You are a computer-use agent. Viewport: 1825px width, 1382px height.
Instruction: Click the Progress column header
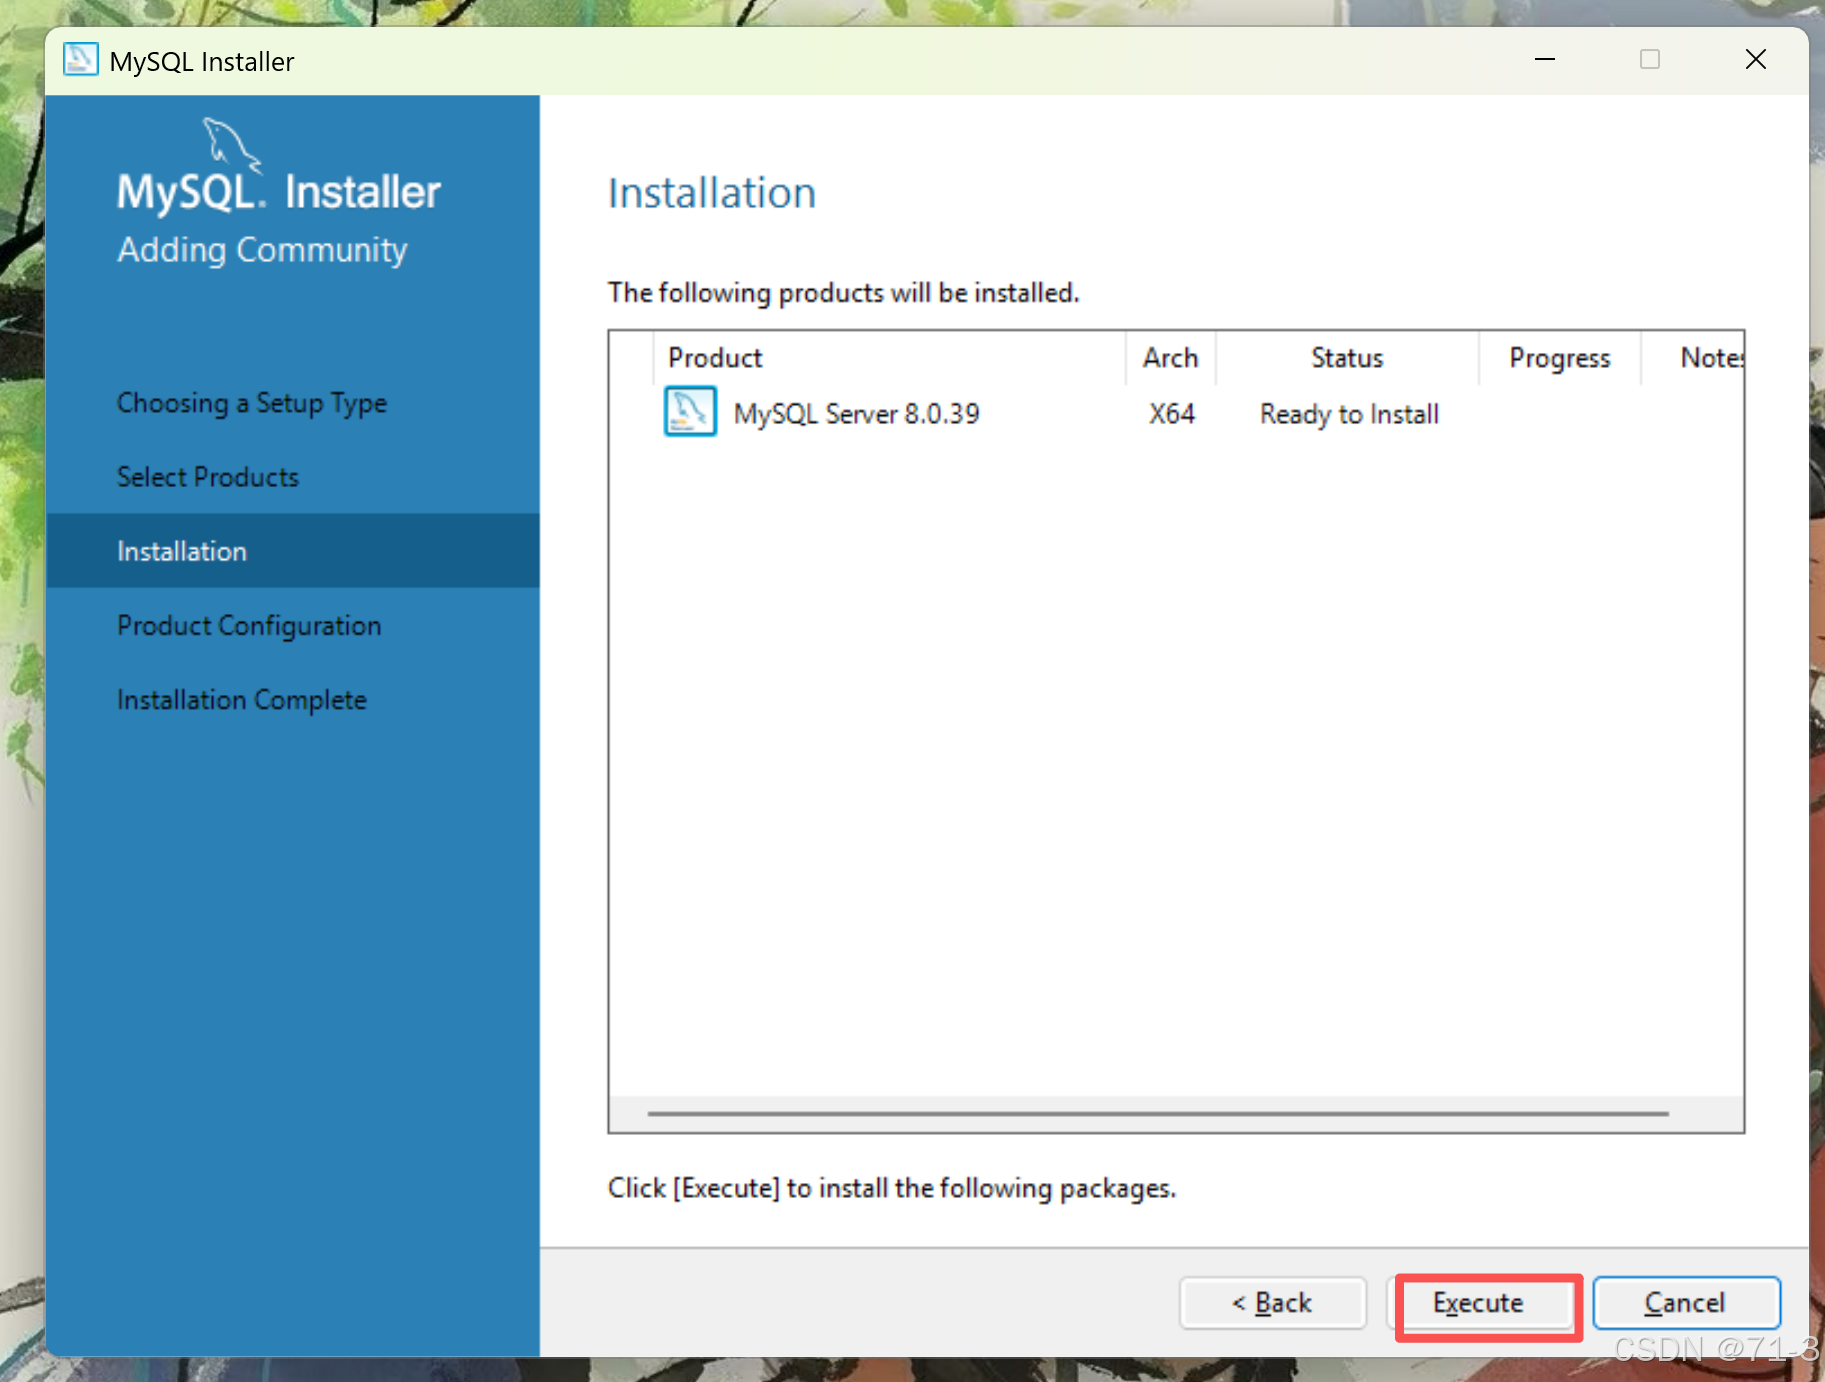pyautogui.click(x=1560, y=358)
